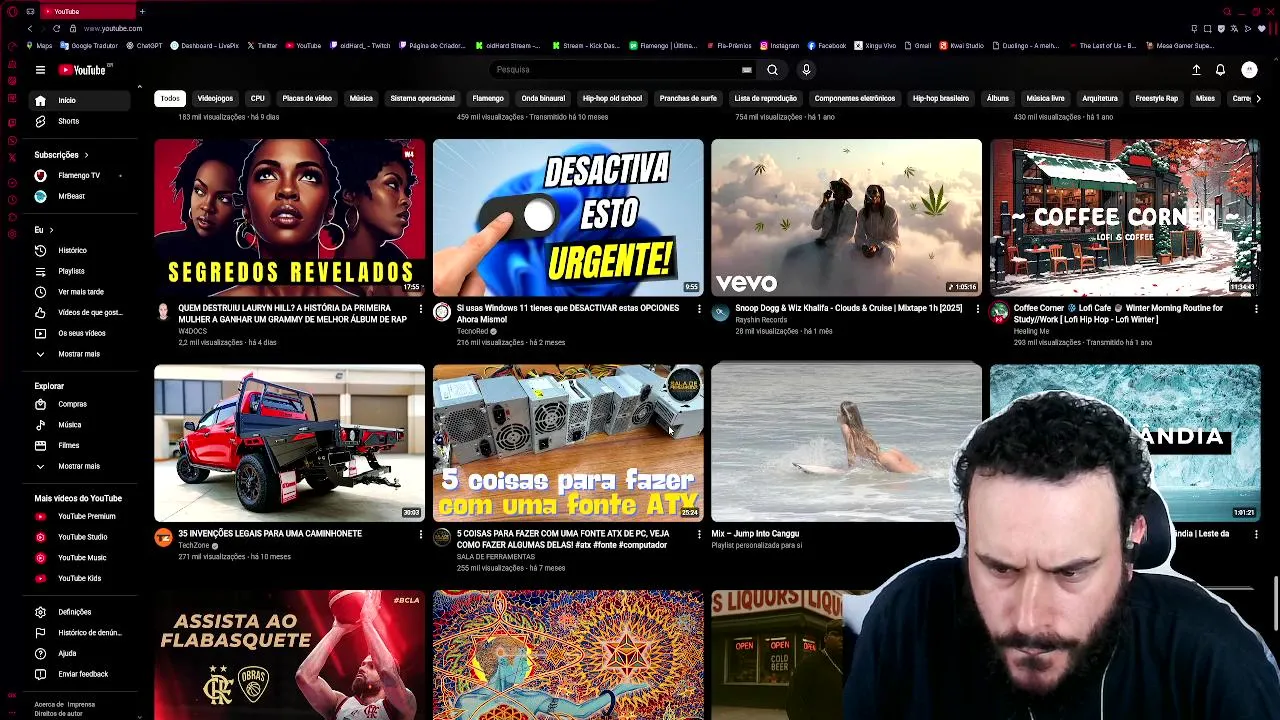Open Compras under Explorar
This screenshot has height=720, width=1280.
pos(79,404)
